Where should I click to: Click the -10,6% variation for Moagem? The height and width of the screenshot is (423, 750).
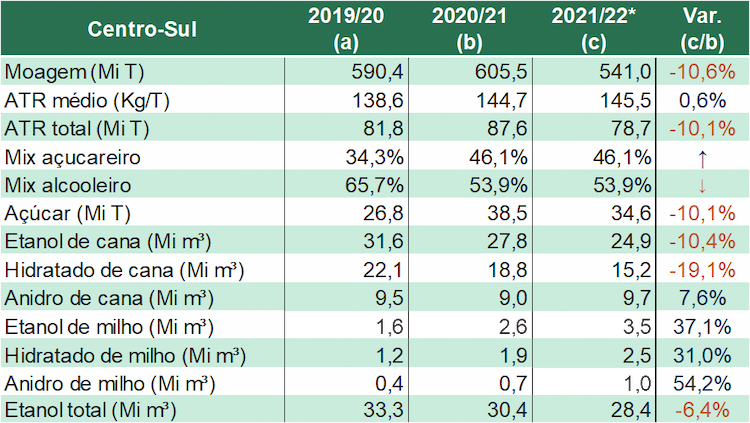tap(702, 72)
